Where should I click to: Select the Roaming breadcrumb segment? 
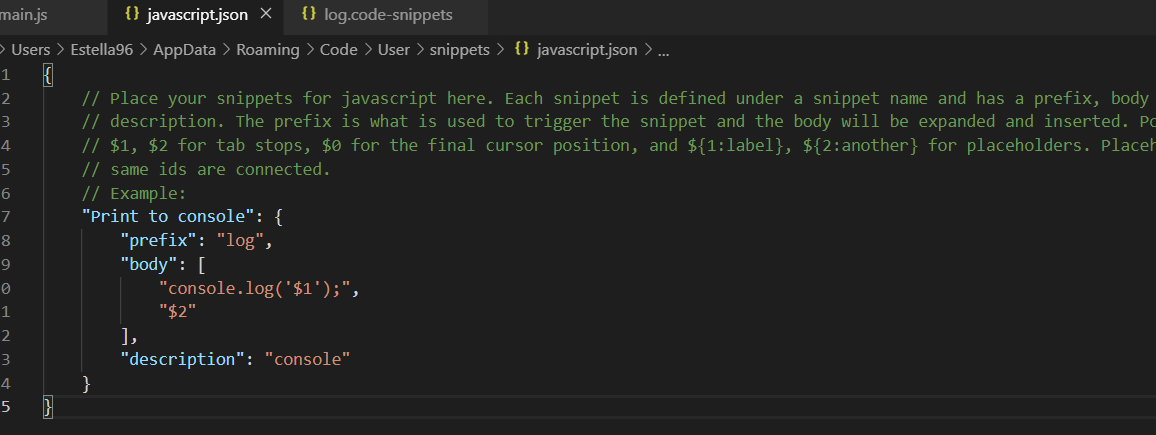268,50
